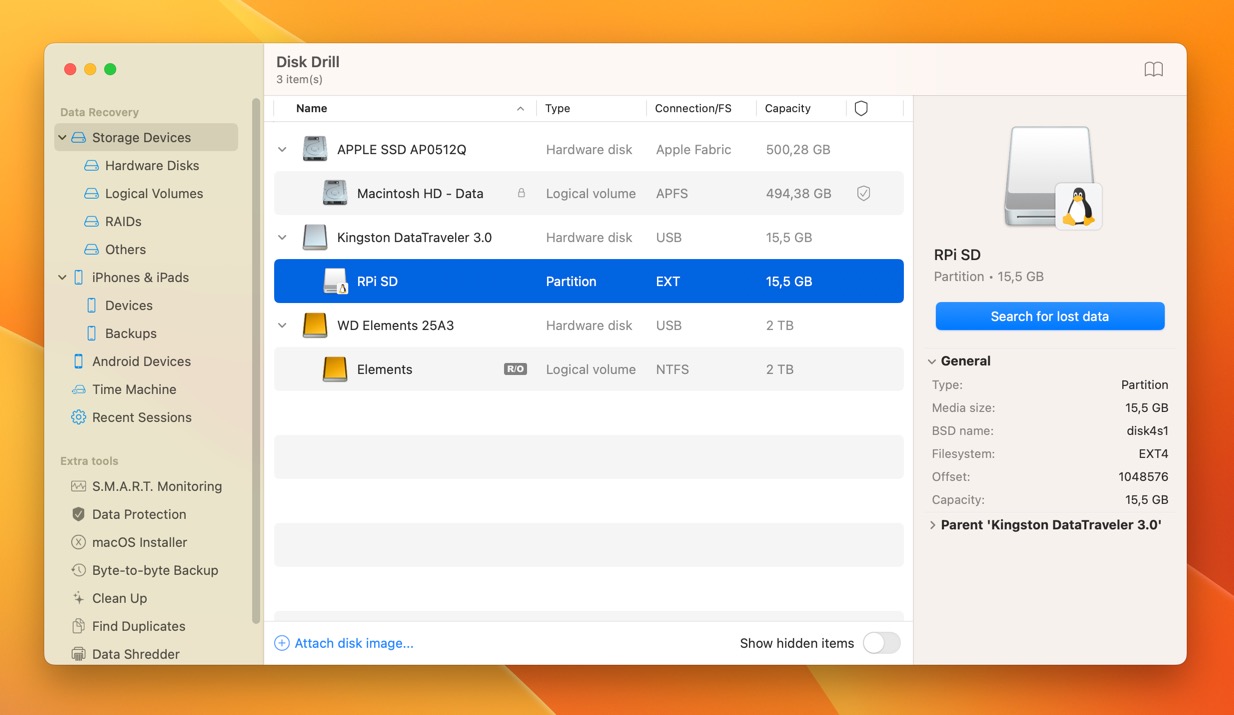Click the Time Machine icon
This screenshot has height=715, width=1234.
pos(78,390)
